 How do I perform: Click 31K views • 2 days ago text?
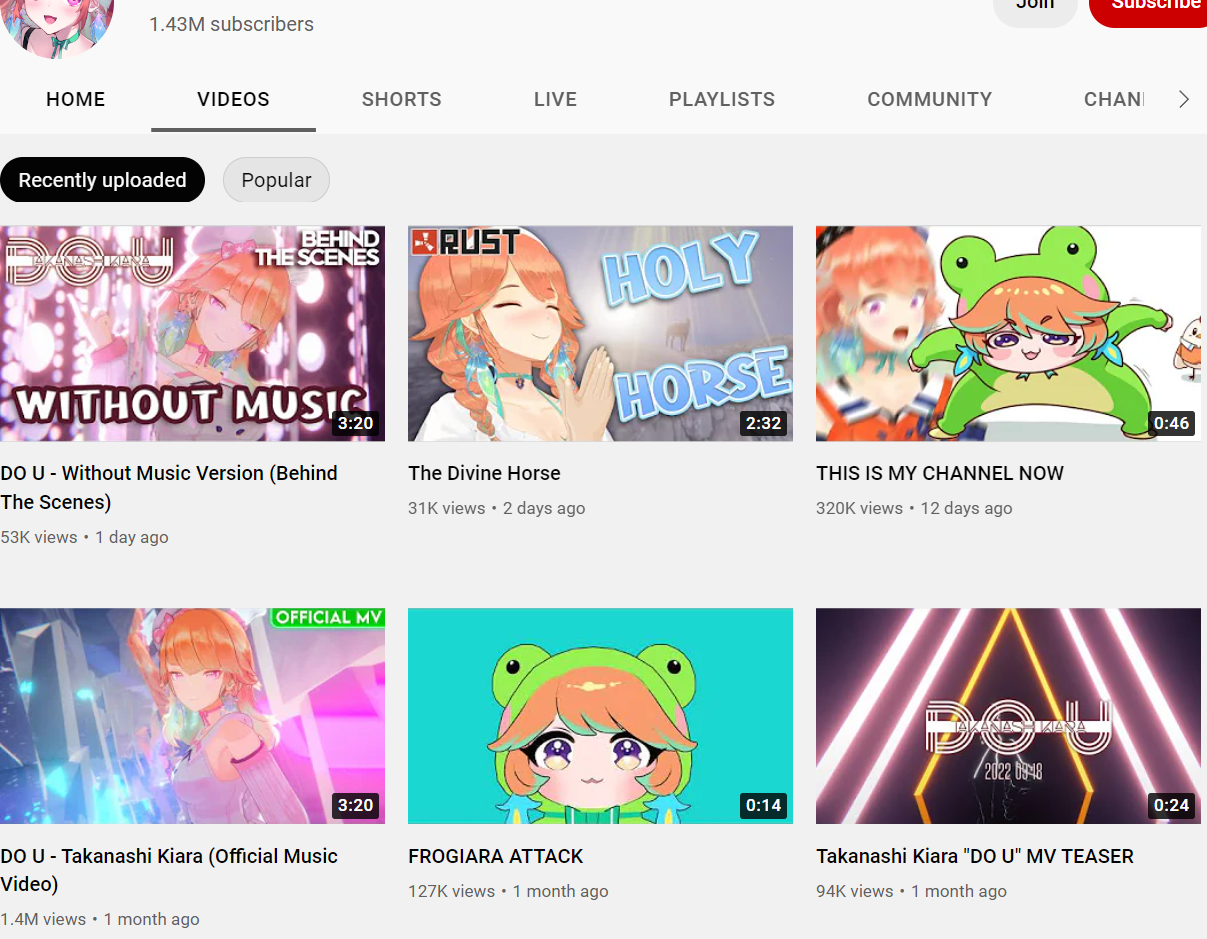coord(496,508)
